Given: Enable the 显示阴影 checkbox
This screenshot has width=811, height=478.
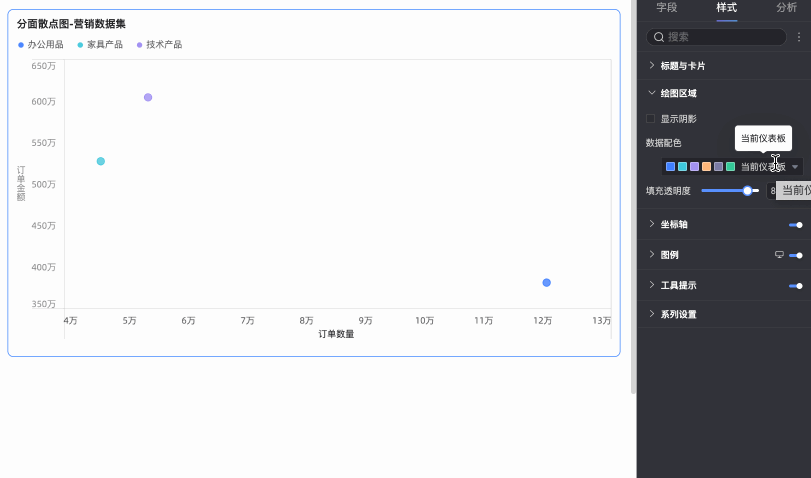Looking at the screenshot, I should [x=651, y=118].
